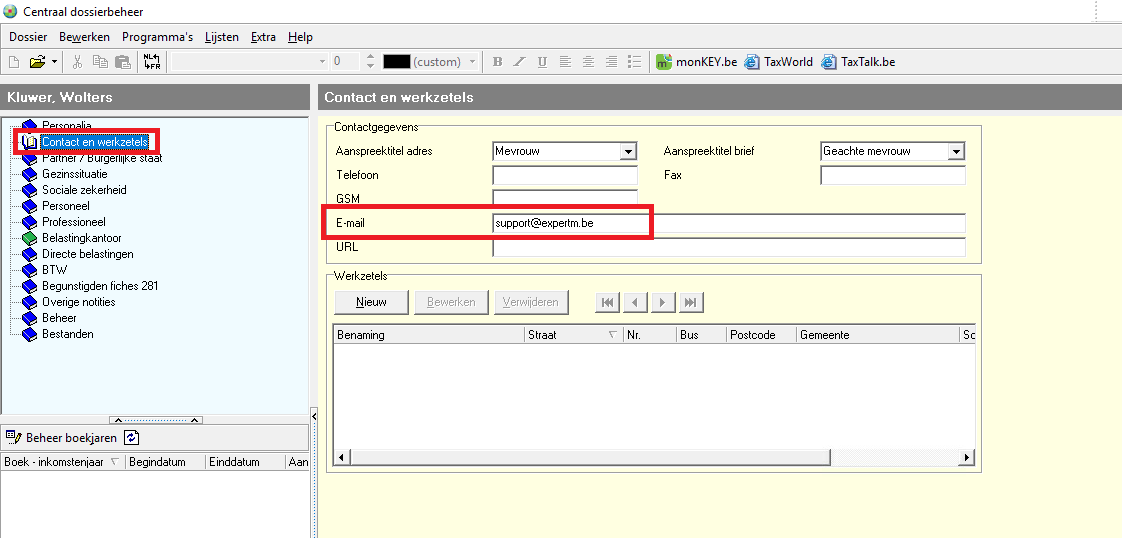Image resolution: width=1122 pixels, height=538 pixels.
Task: Click the Beheer boekjaren button
Action: 62,438
